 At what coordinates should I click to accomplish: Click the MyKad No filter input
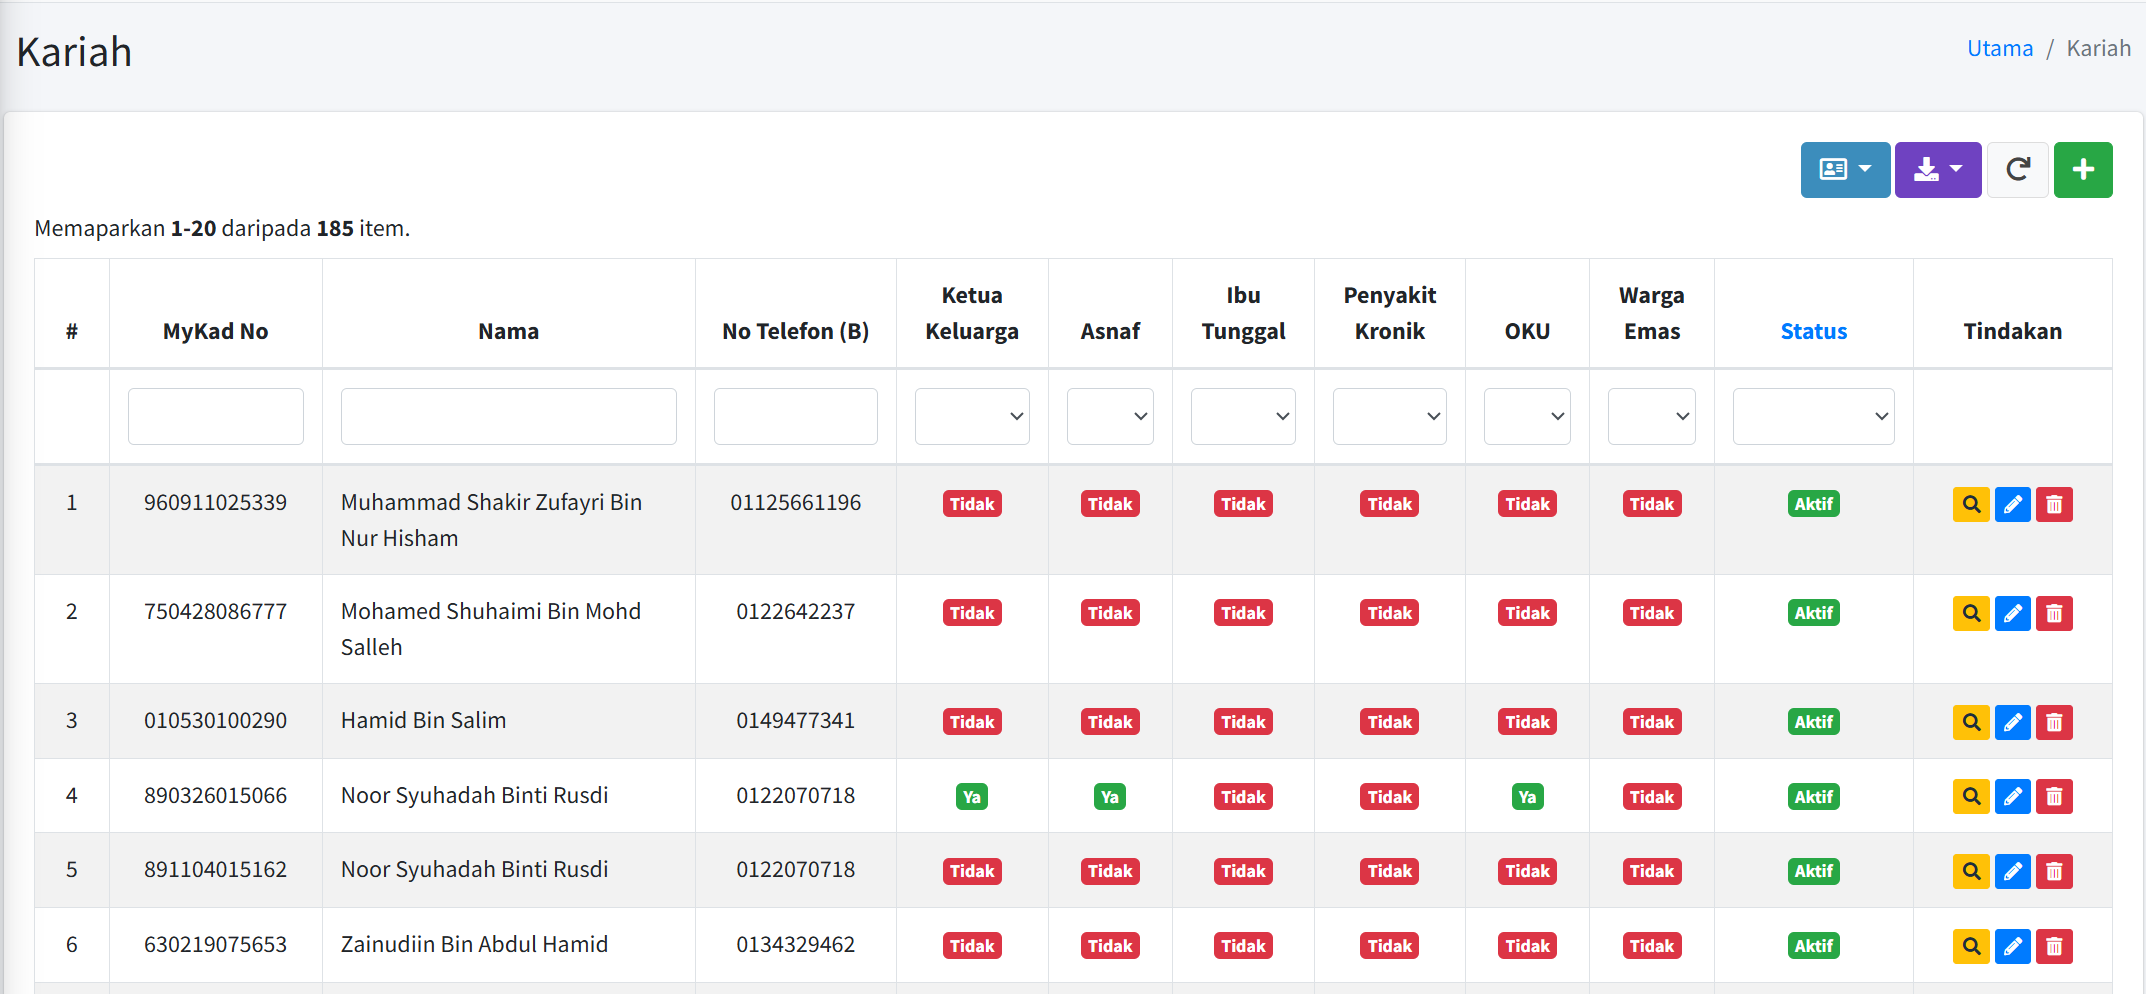[x=216, y=416]
